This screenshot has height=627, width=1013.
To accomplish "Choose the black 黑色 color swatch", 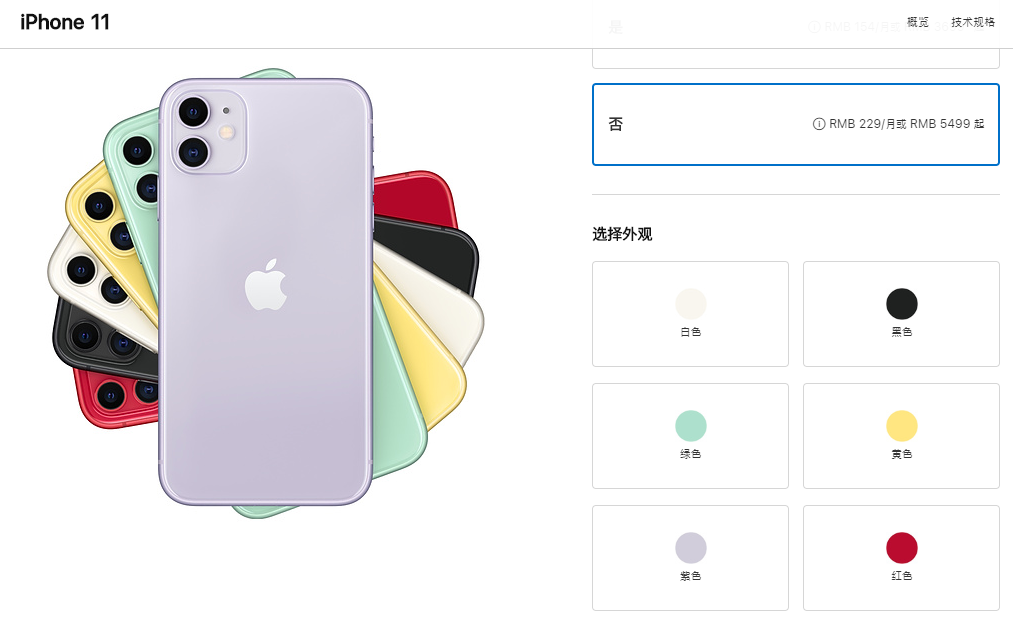I will click(901, 314).
